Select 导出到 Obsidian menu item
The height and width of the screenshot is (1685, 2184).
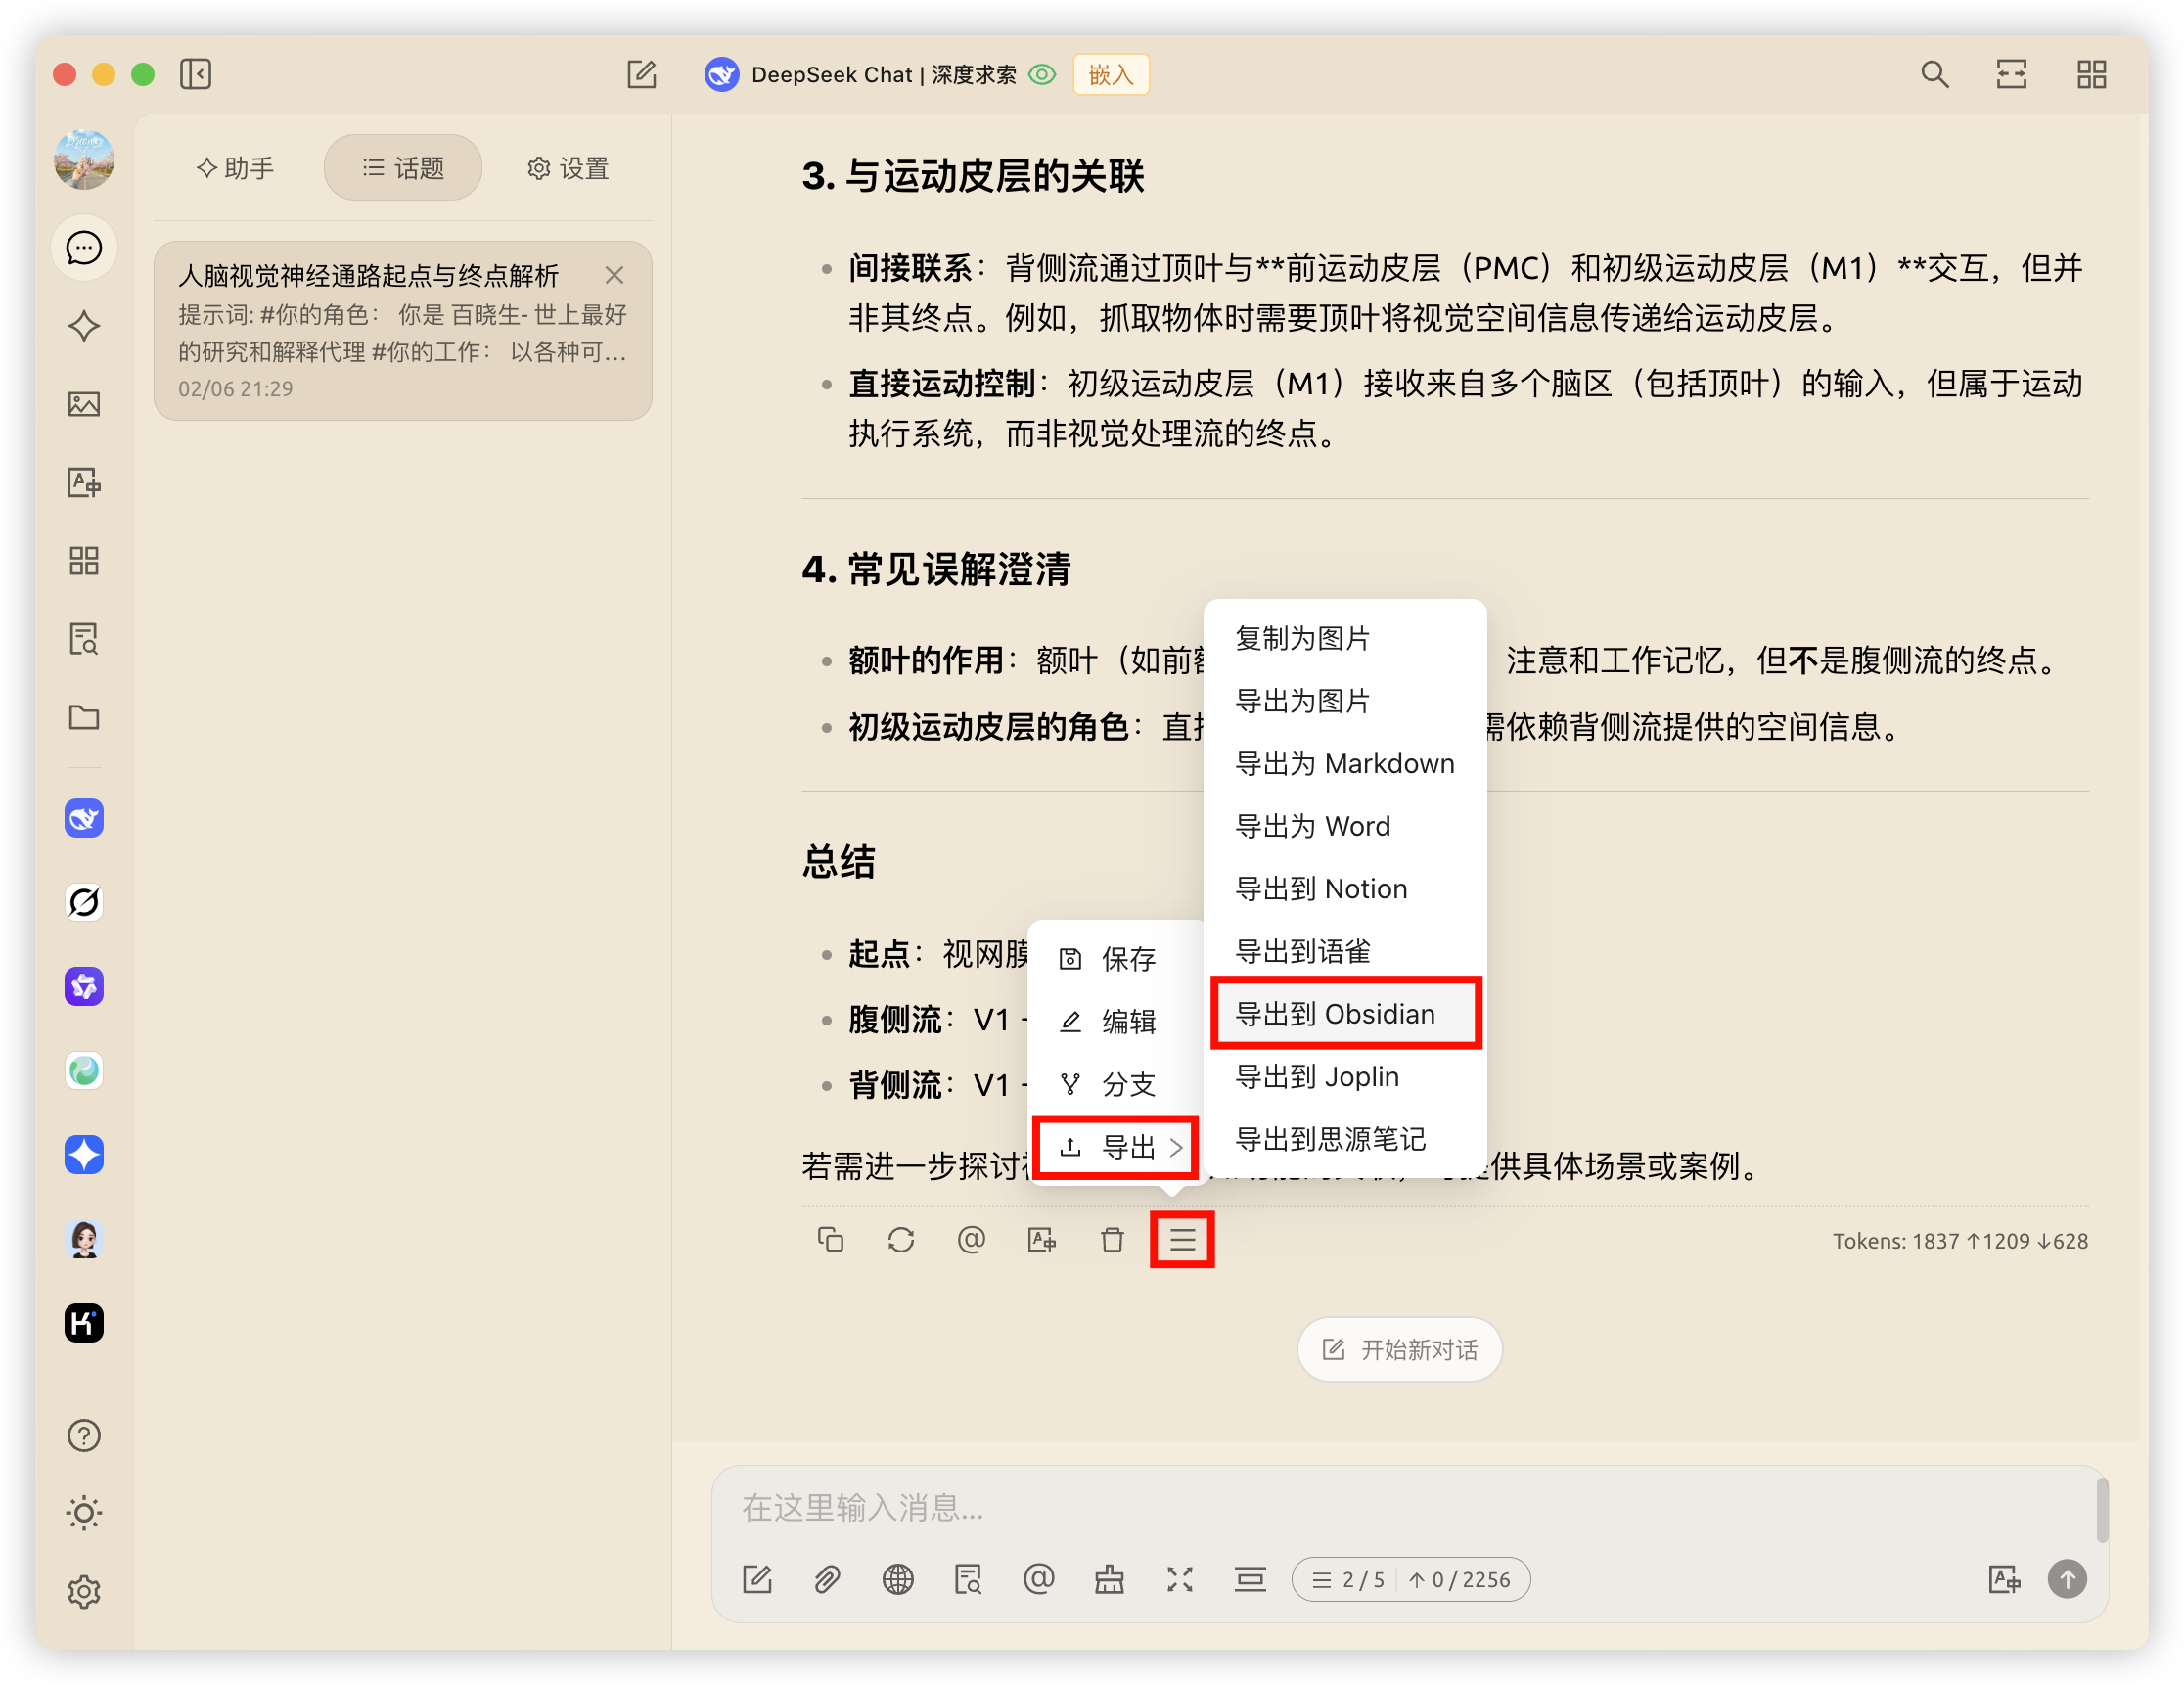point(1345,1014)
